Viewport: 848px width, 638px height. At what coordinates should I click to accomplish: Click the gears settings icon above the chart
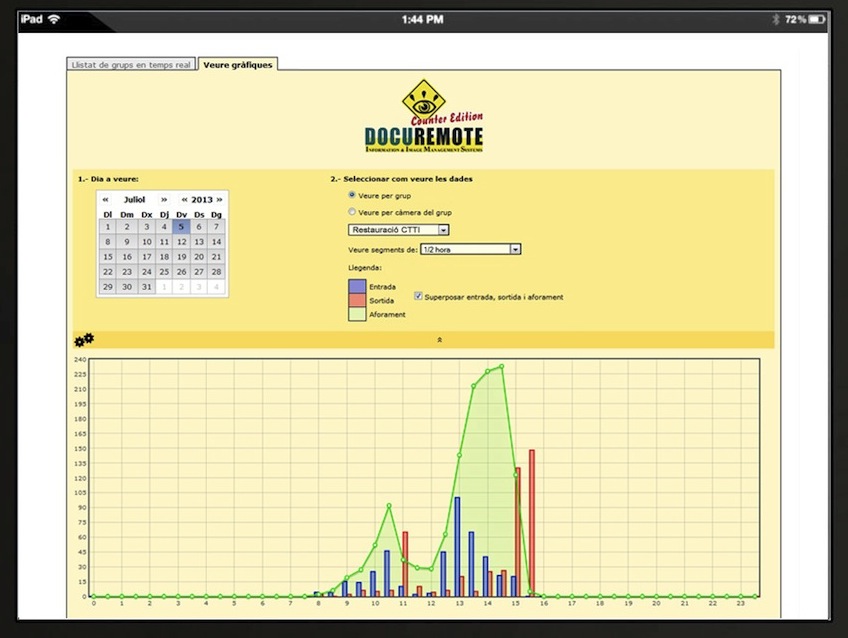click(84, 340)
